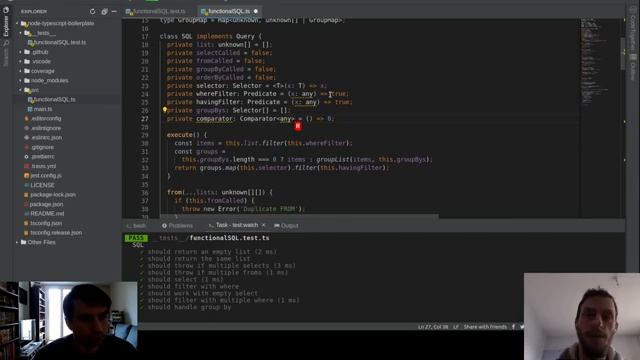Image resolution: width=640 pixels, height=360 pixels.
Task: Click the editor horizontal scrollbar thumb
Action: (x=299, y=216)
